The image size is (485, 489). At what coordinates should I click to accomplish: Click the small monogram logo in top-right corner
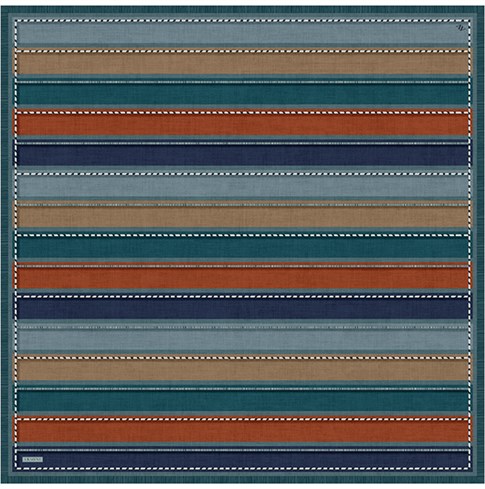461,28
